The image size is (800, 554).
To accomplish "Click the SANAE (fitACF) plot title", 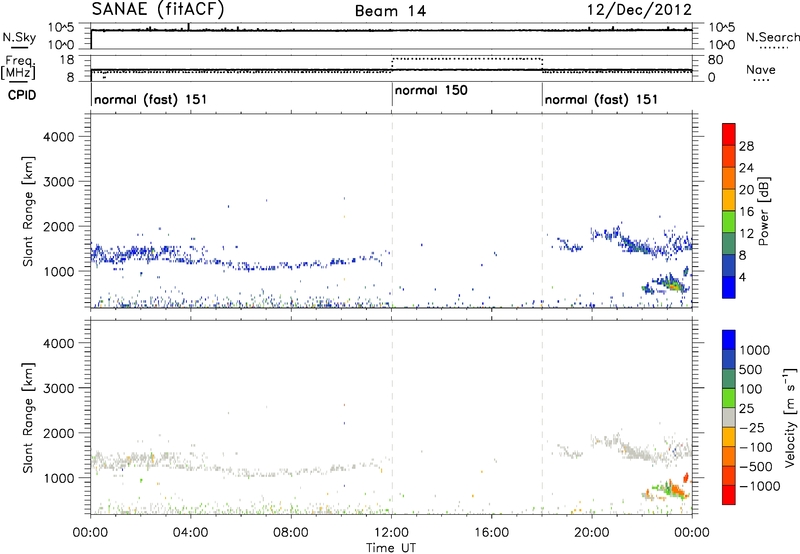I will click(158, 10).
